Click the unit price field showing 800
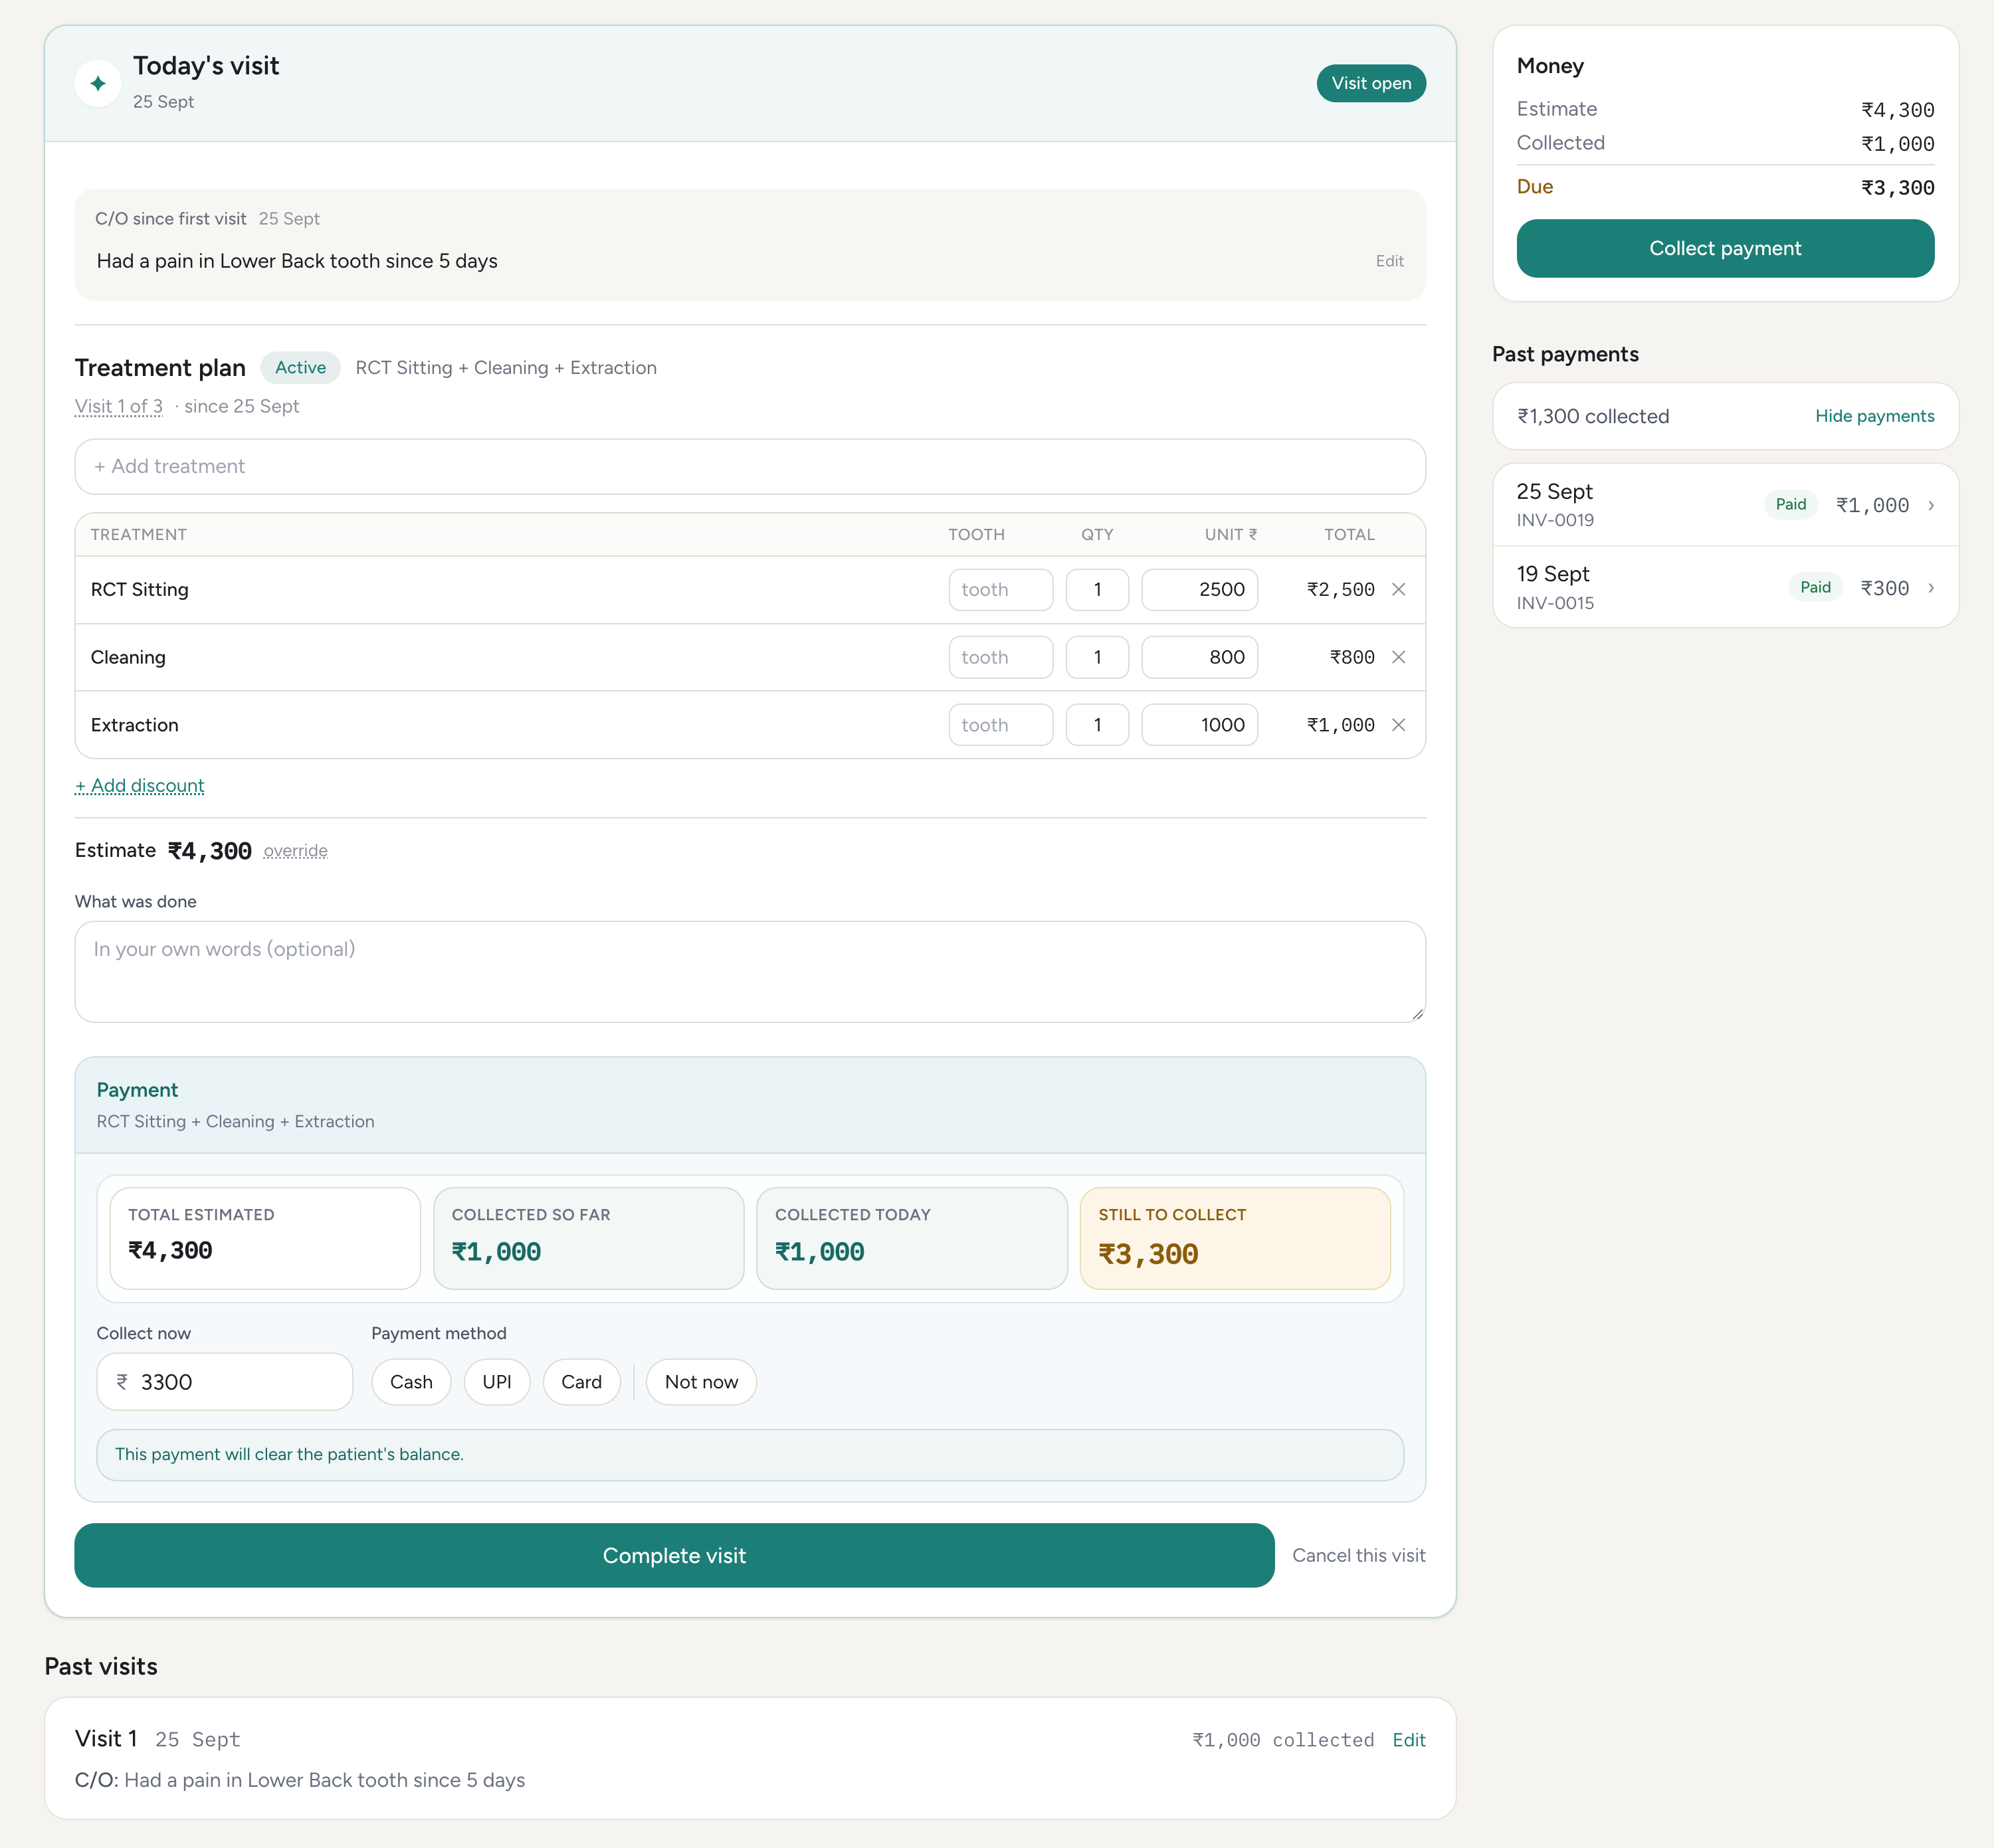This screenshot has height=1848, width=1994. pos(1199,657)
